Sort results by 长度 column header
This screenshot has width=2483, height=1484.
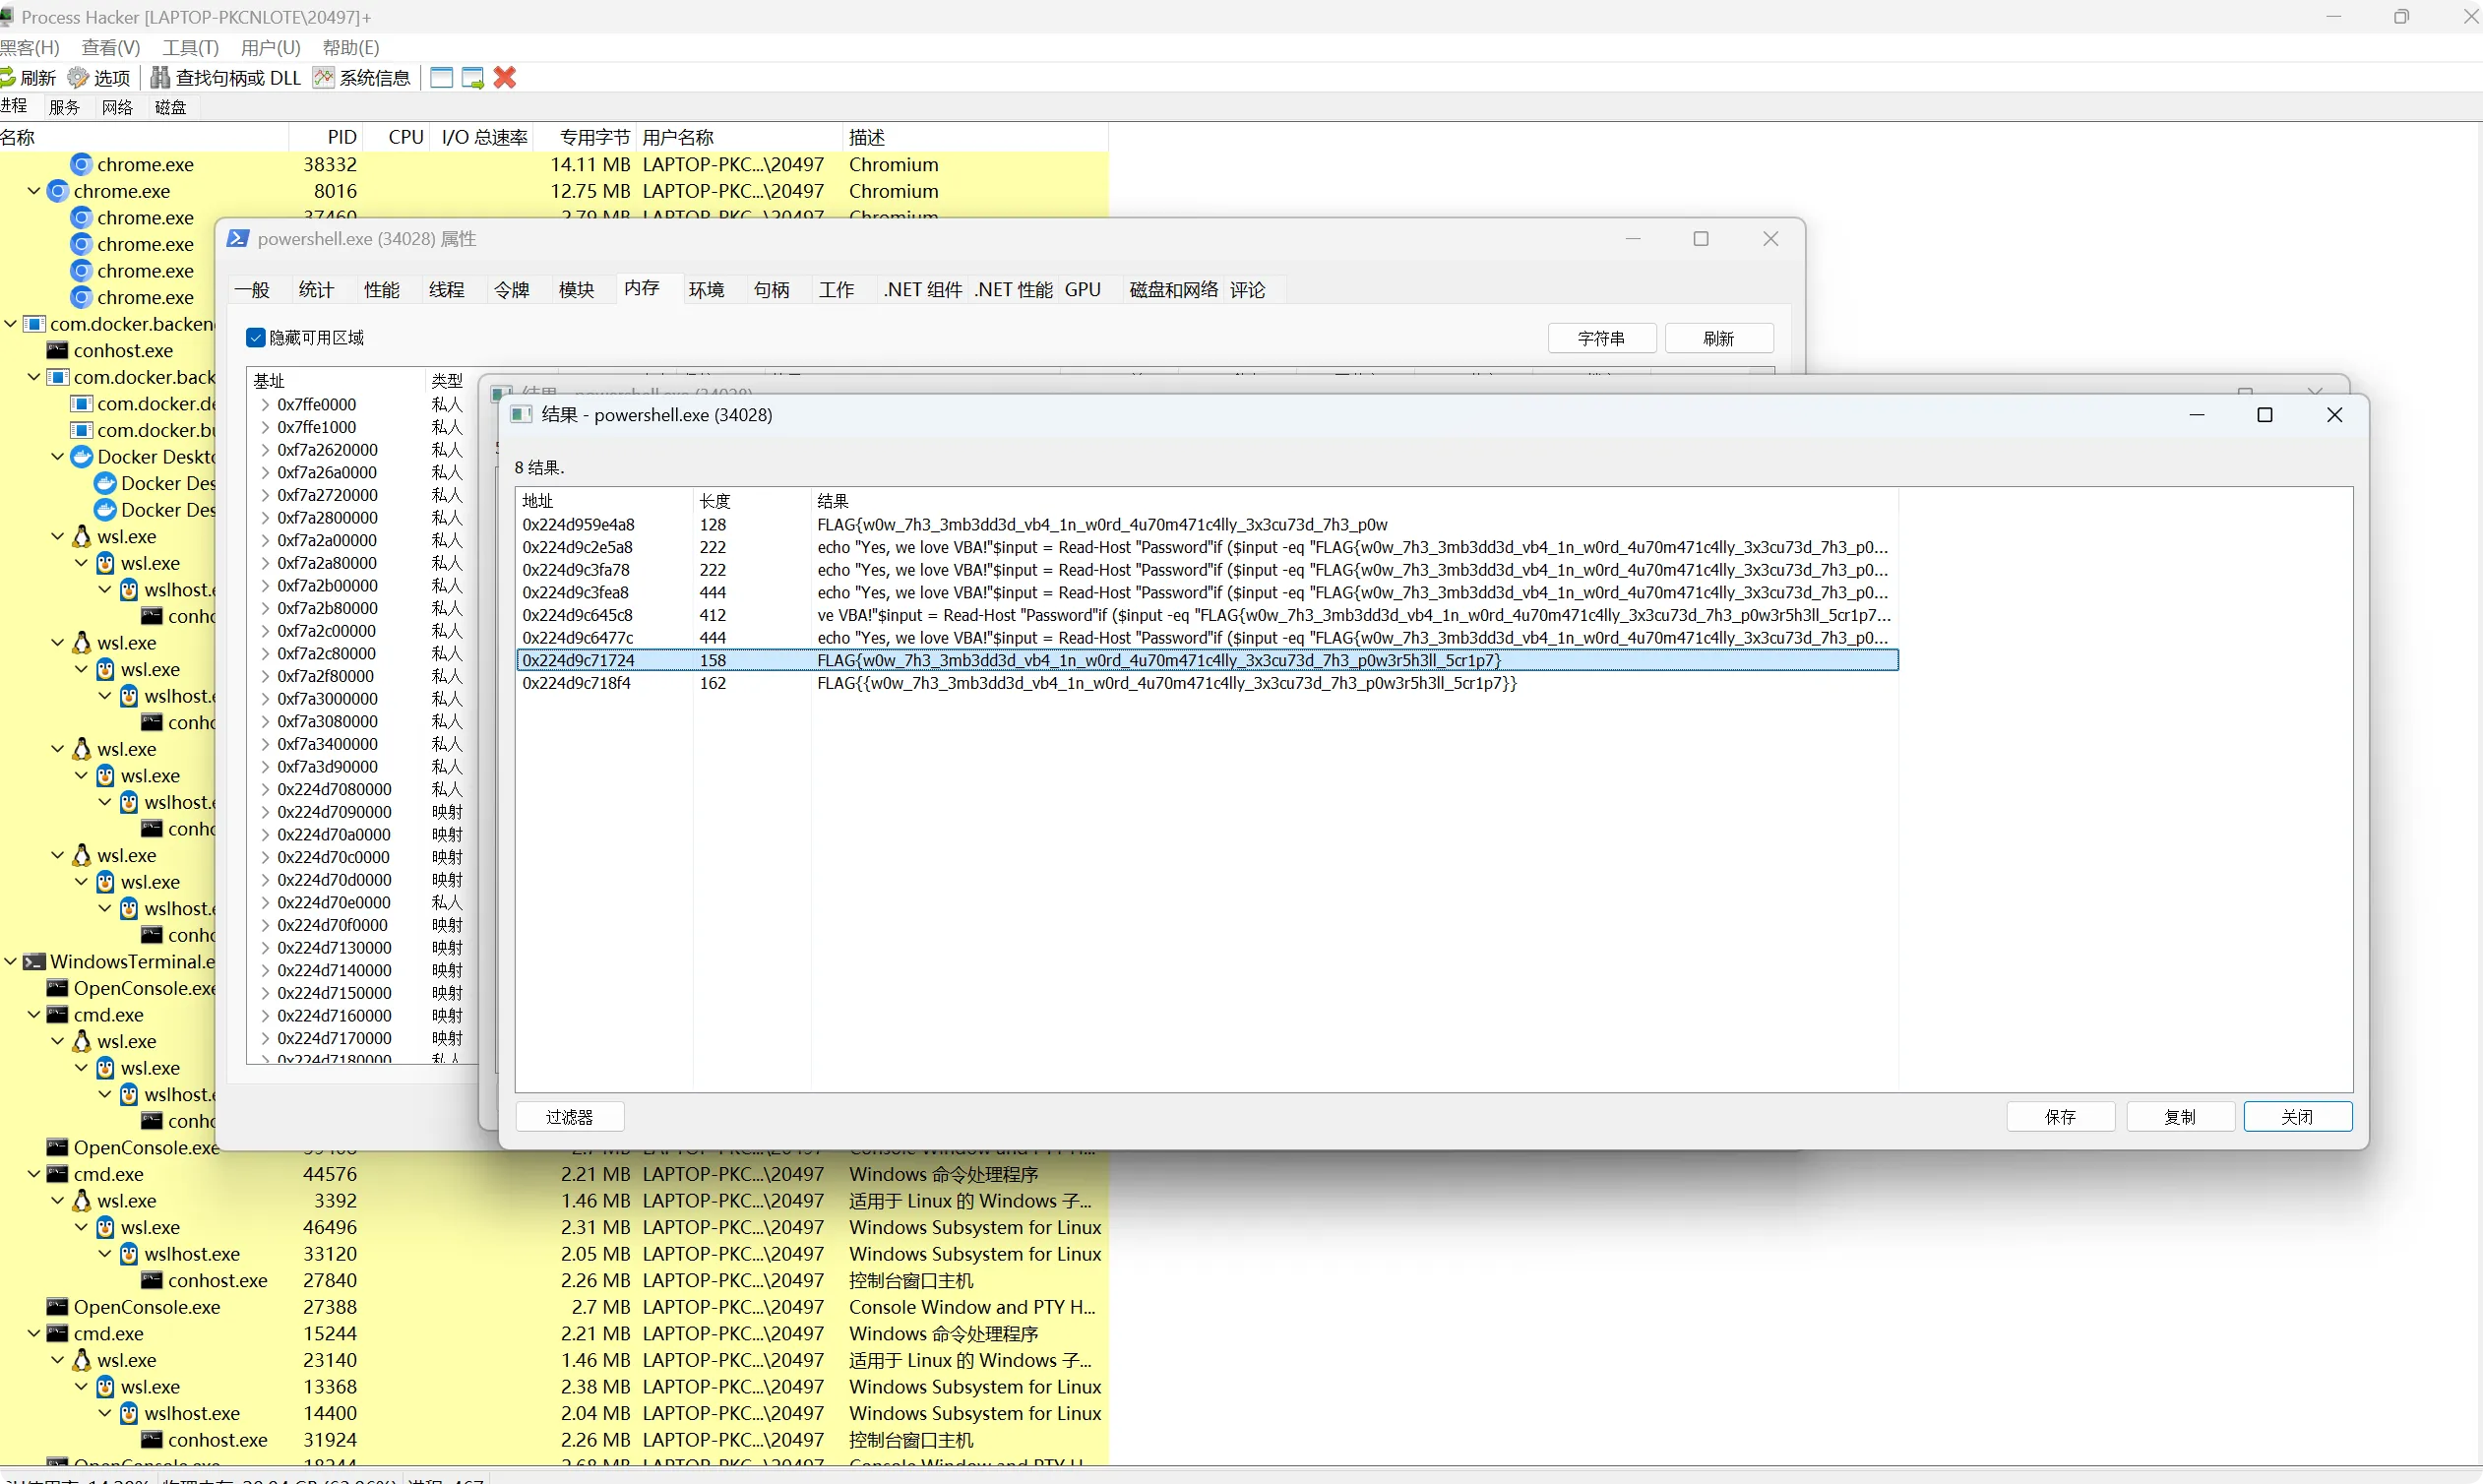pos(714,501)
